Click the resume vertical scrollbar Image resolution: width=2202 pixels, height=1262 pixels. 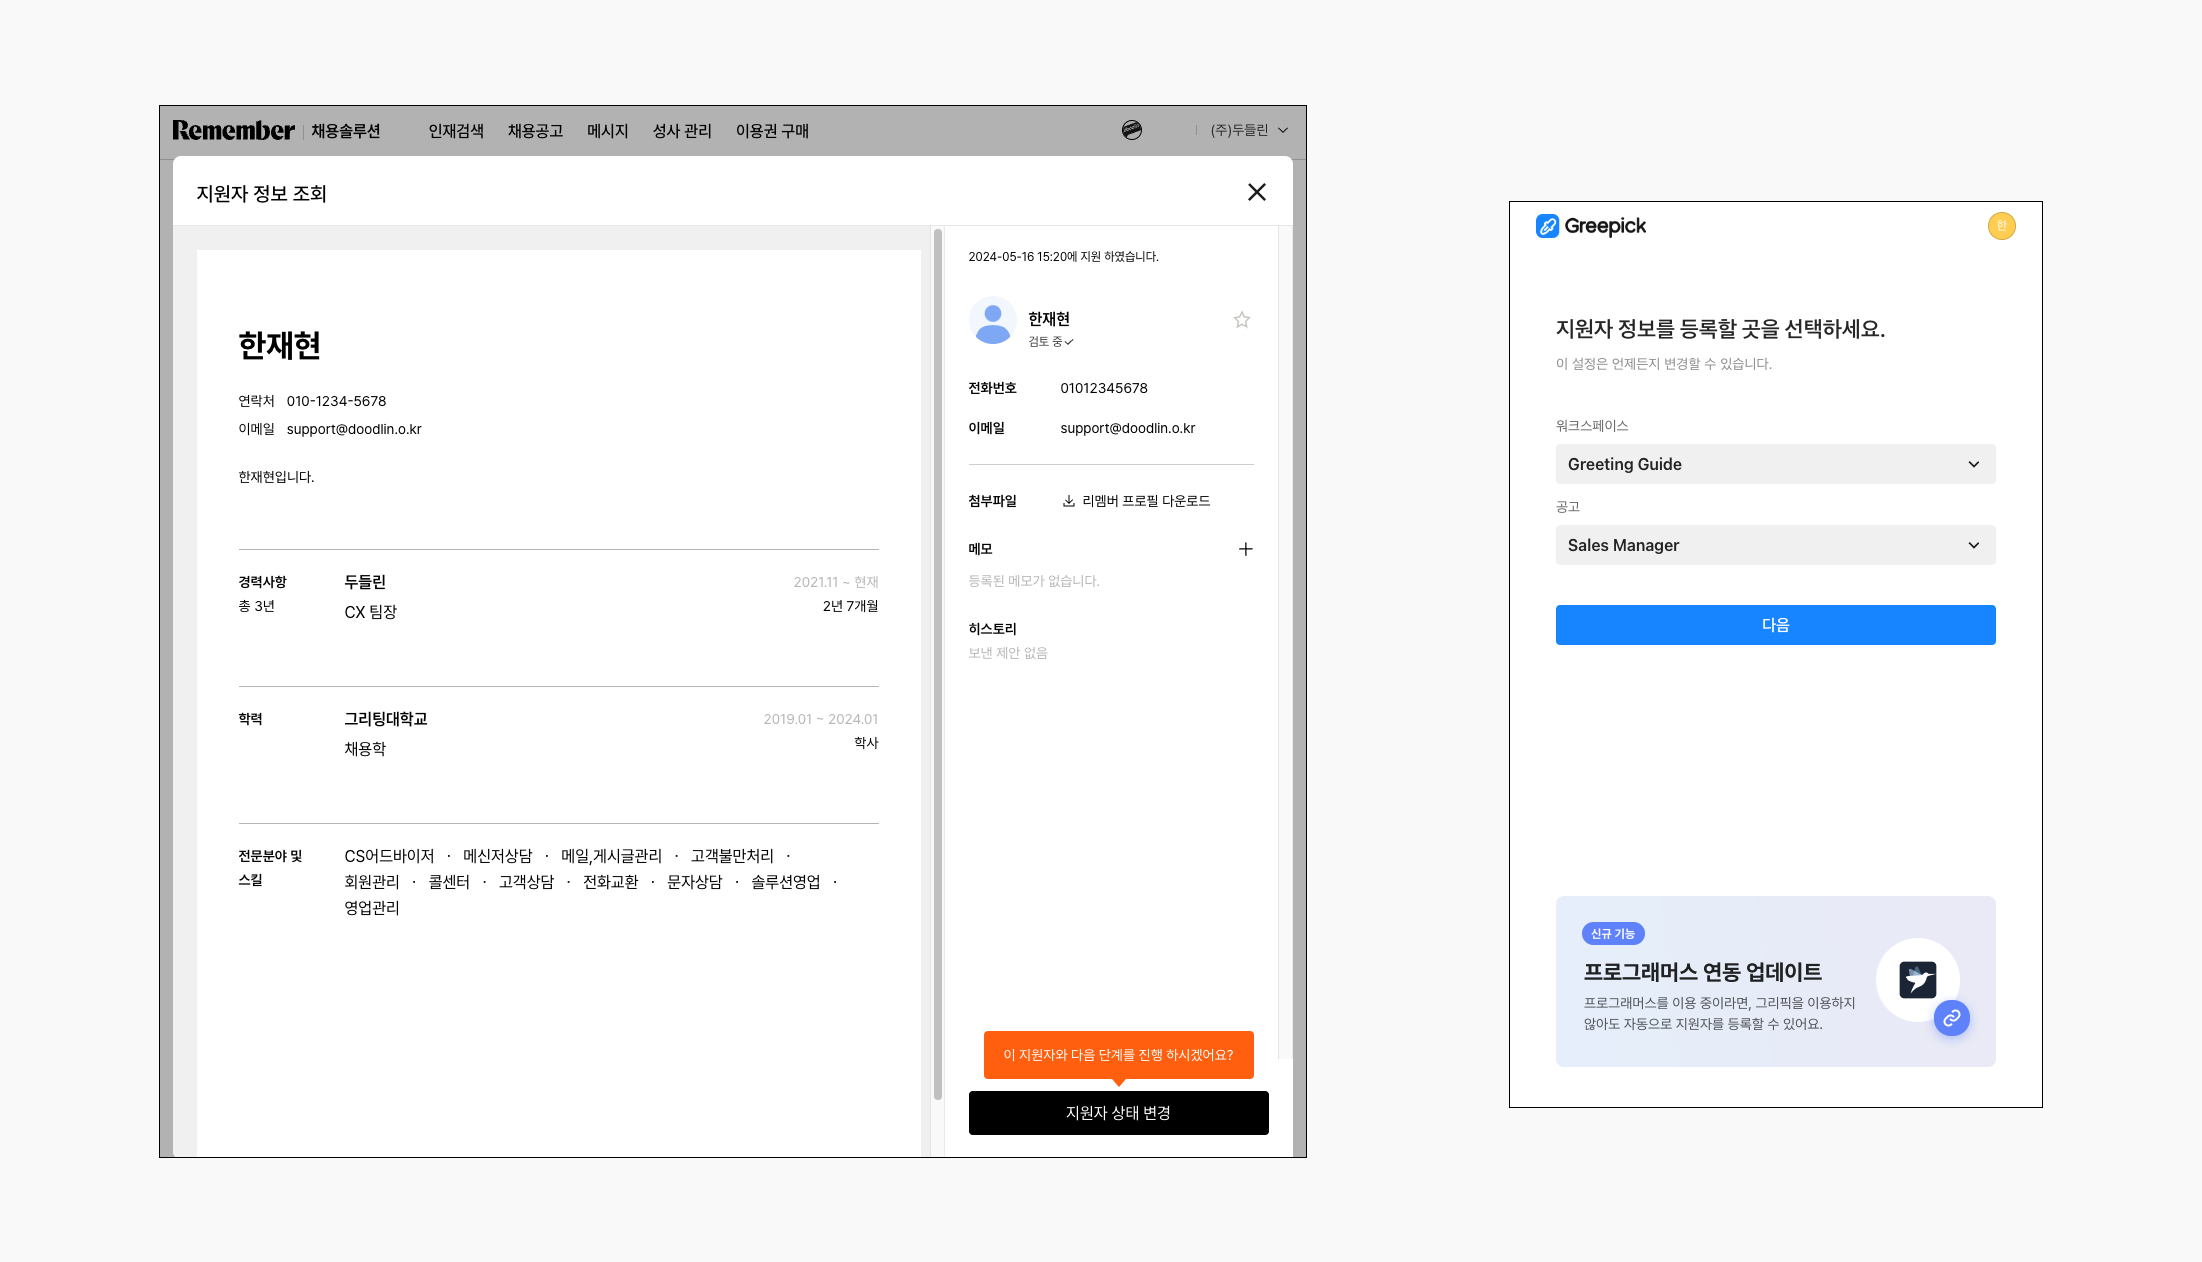(938, 665)
